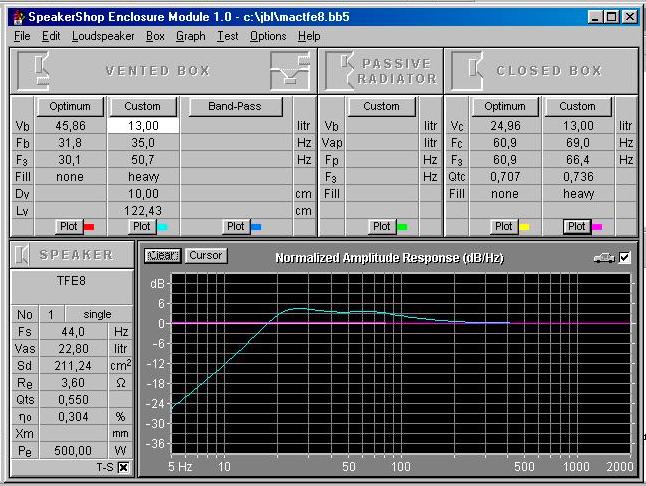Click the empty Xm value field
Viewport: 646px width, 486px height.
[73, 434]
